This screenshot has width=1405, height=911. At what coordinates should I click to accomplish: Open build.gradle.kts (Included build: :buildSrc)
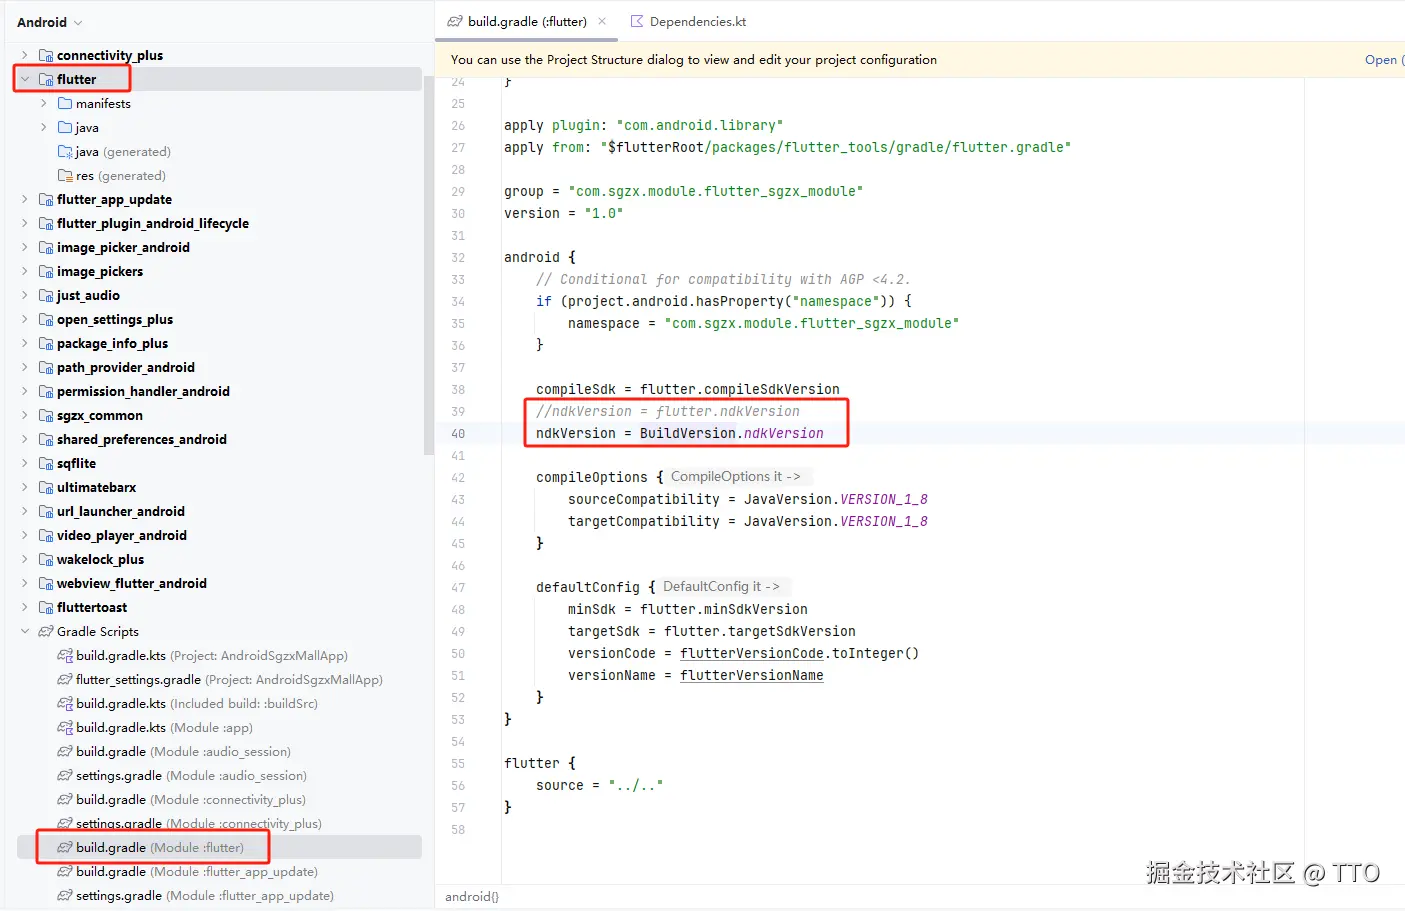(x=197, y=703)
